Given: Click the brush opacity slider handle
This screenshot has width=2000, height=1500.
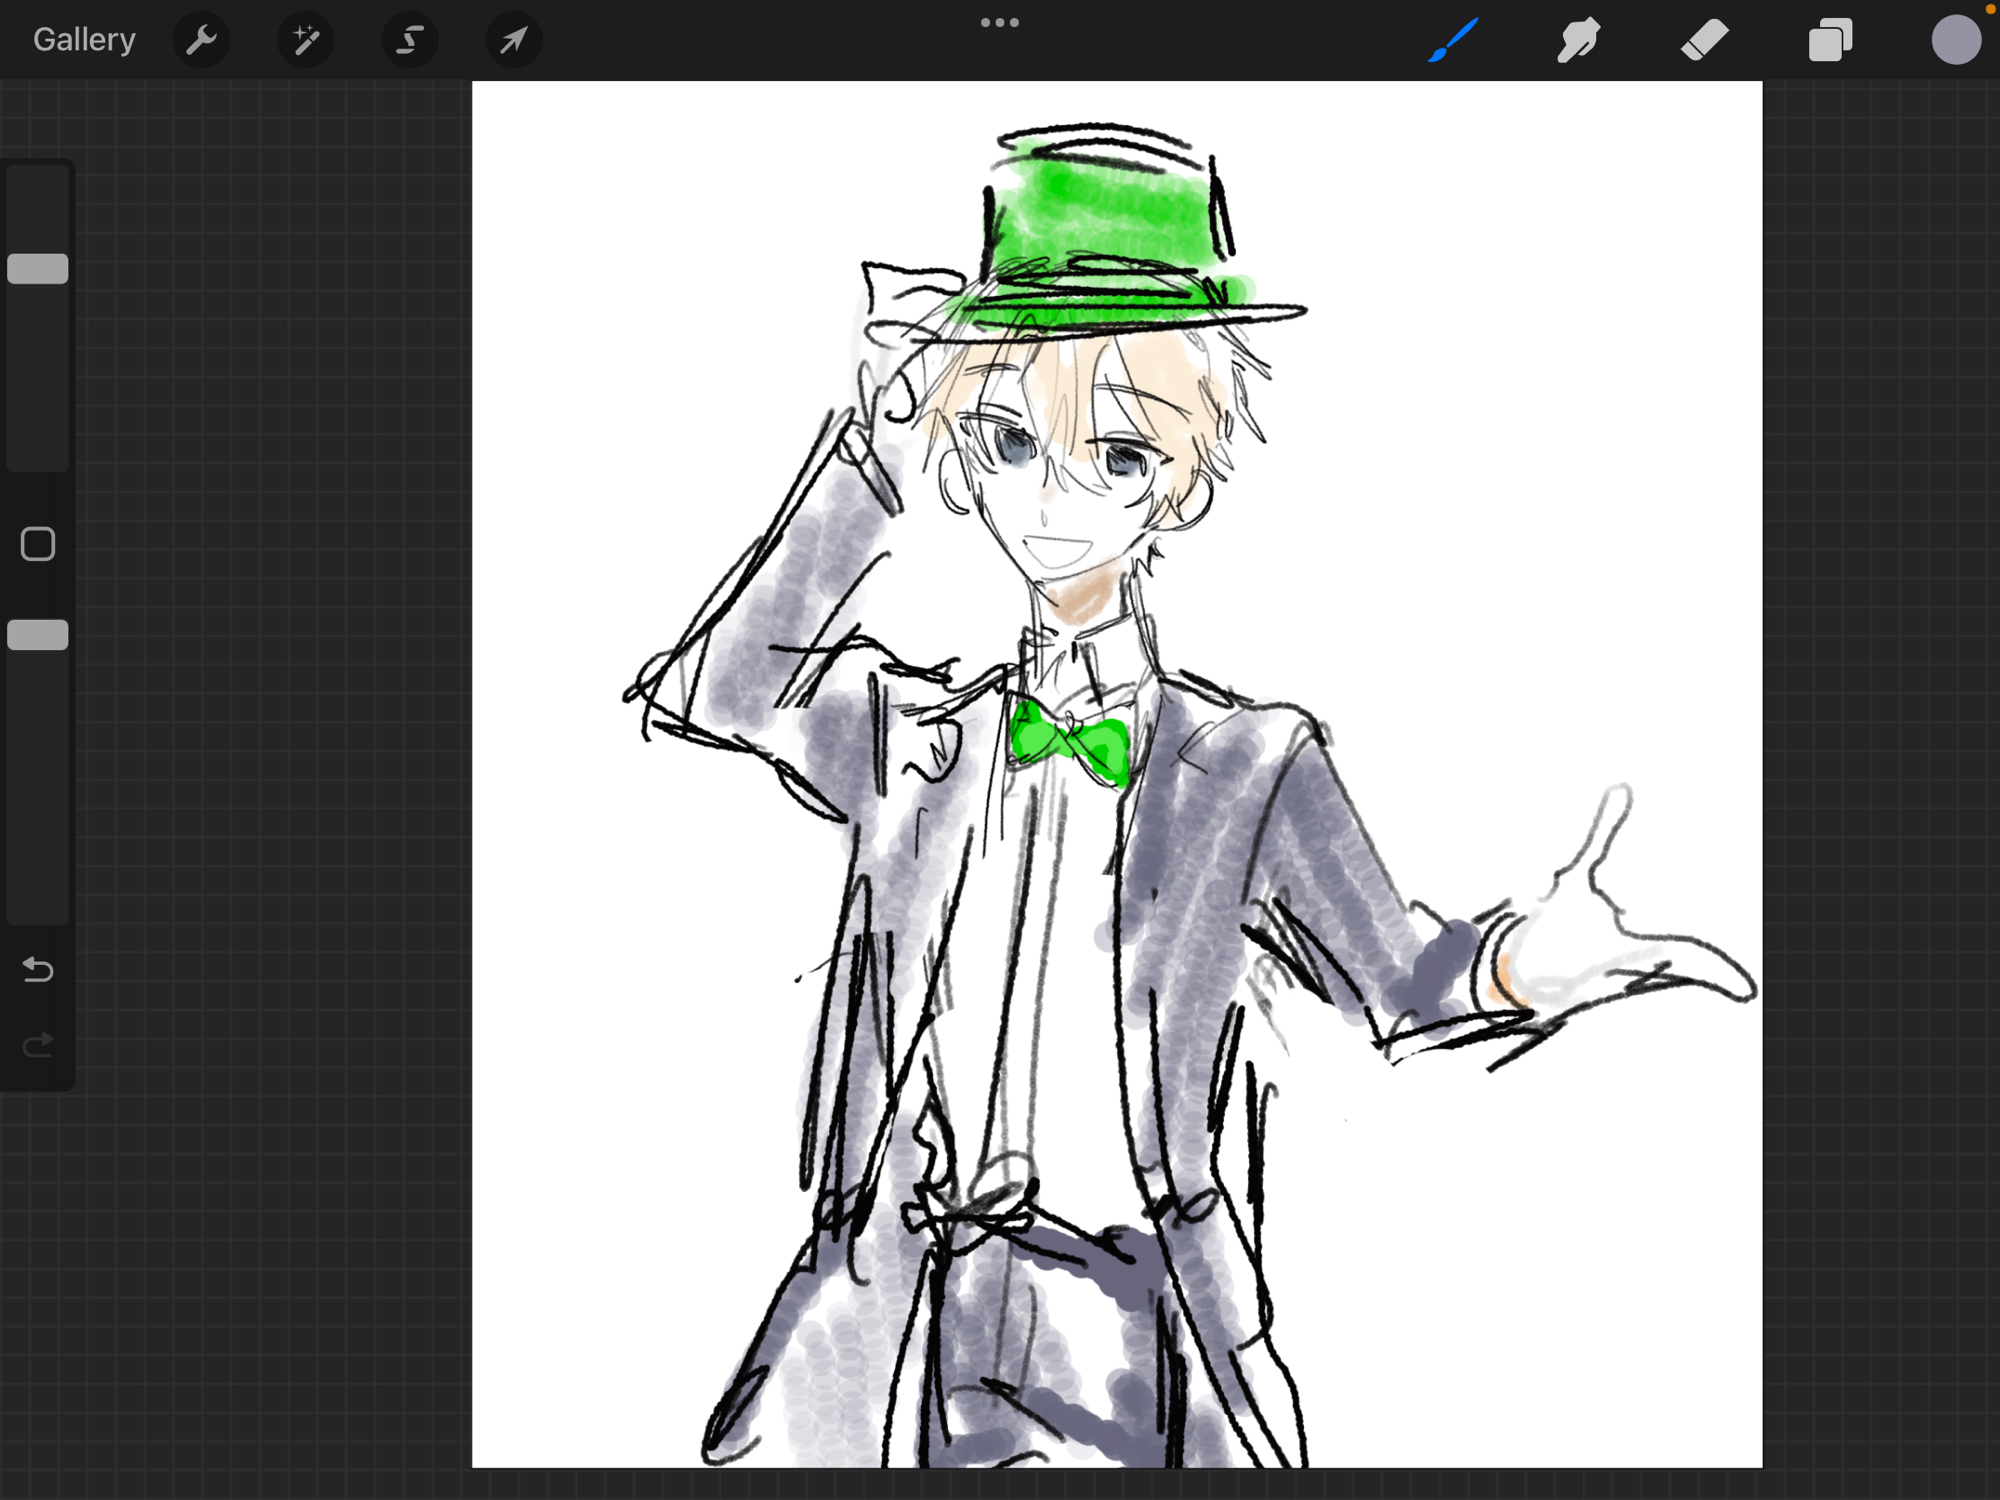Looking at the screenshot, I should [x=38, y=635].
